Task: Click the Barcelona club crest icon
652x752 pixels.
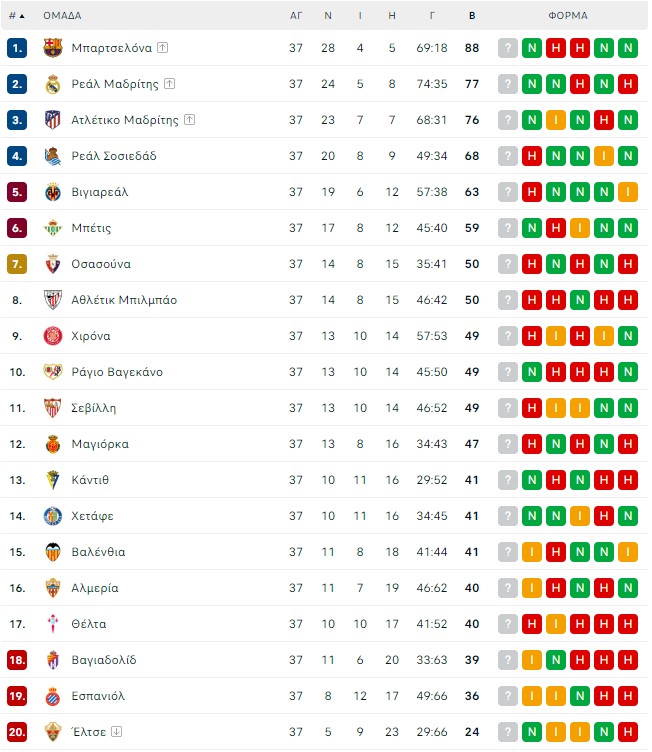Action: click(53, 48)
